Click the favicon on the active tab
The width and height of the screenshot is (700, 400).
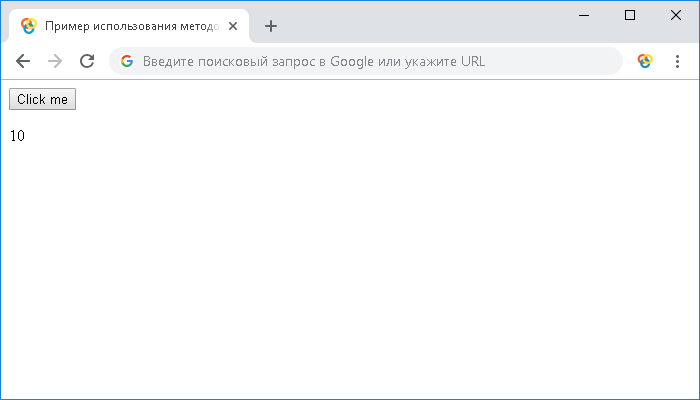point(29,26)
